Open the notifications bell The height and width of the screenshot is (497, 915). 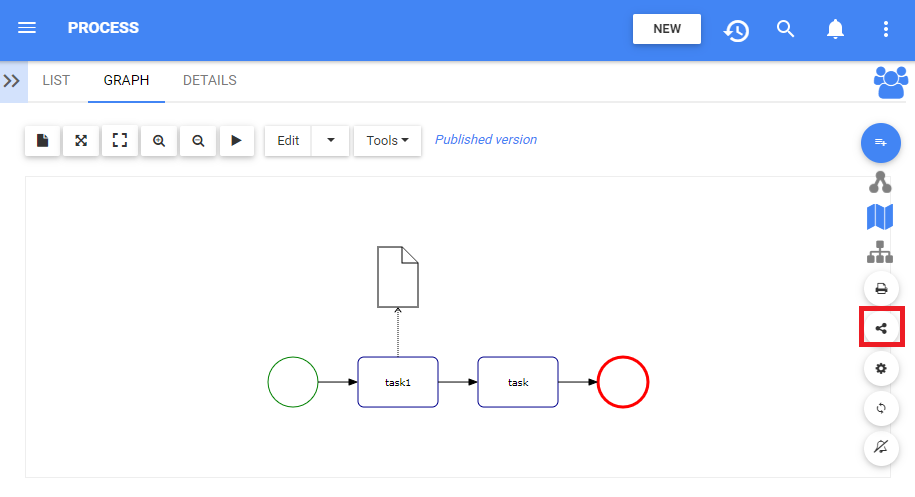(836, 29)
